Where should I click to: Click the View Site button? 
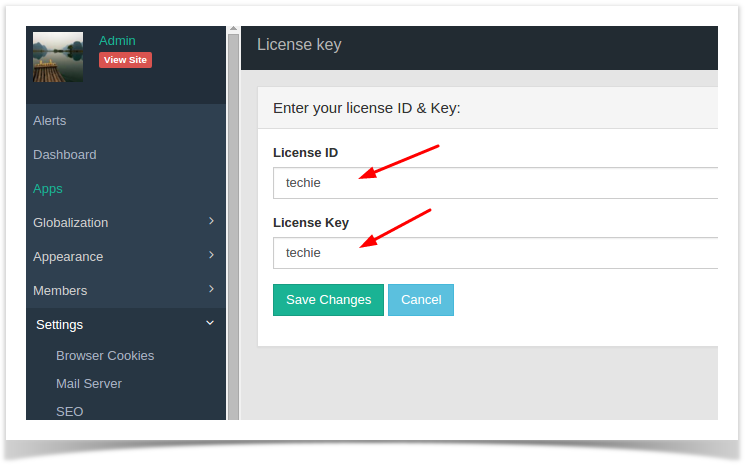125,60
